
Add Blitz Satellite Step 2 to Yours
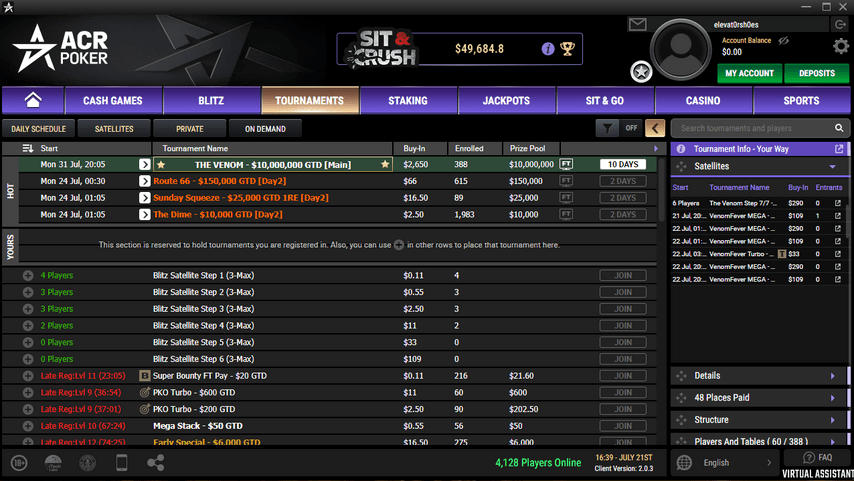click(x=28, y=292)
